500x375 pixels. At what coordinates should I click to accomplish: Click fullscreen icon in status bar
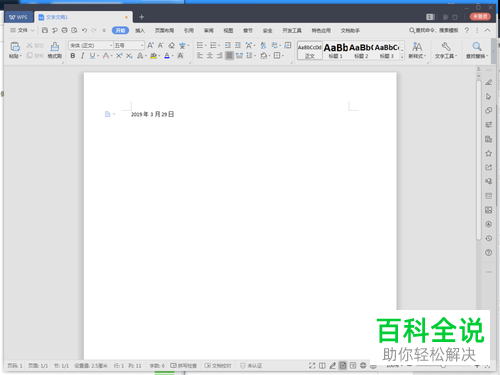(312, 365)
